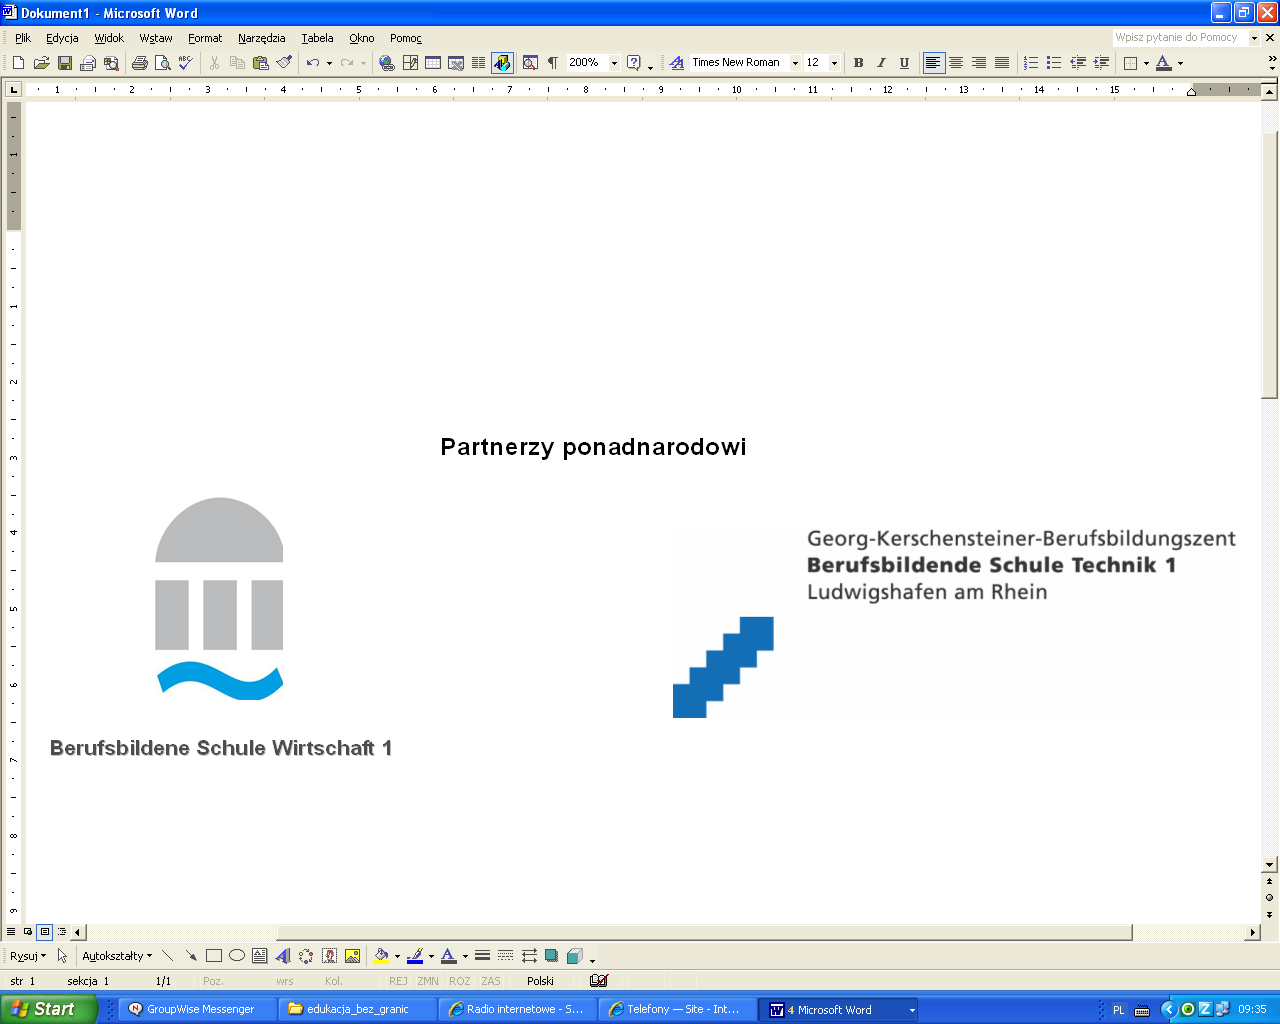Click the Windows Start button
This screenshot has height=1024, width=1280.
(48, 1009)
